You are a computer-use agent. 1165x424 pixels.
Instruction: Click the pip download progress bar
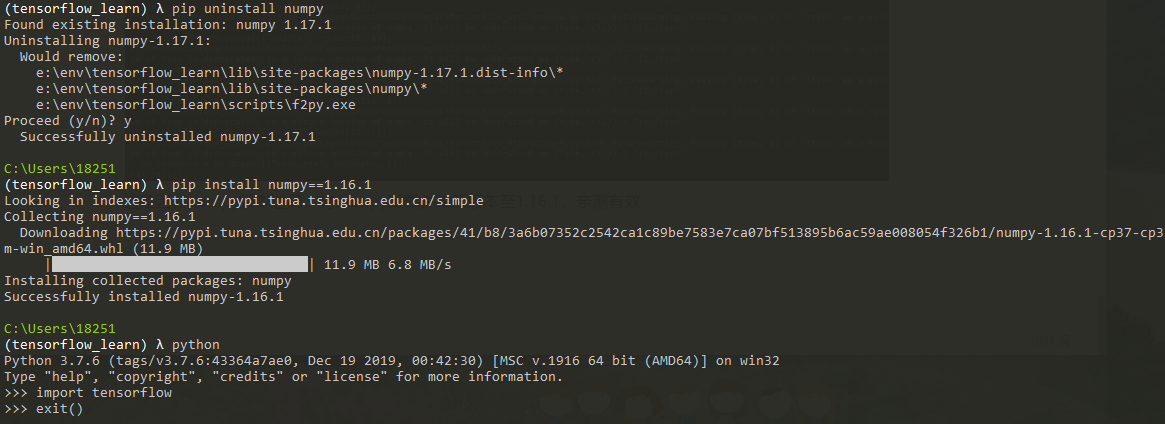click(180, 264)
